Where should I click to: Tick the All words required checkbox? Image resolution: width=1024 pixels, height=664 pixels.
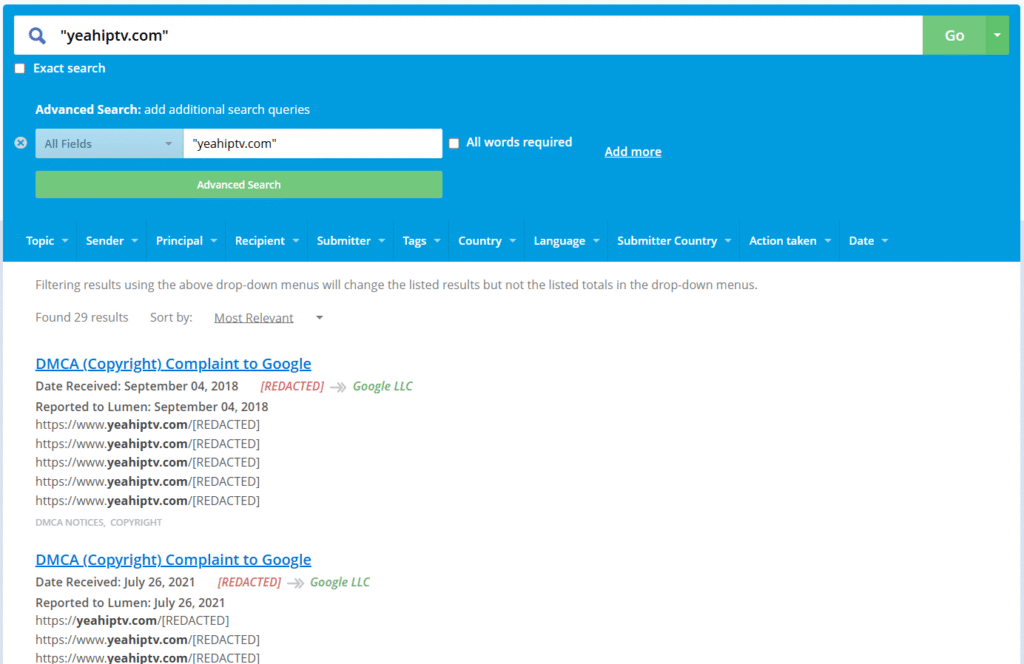(454, 143)
